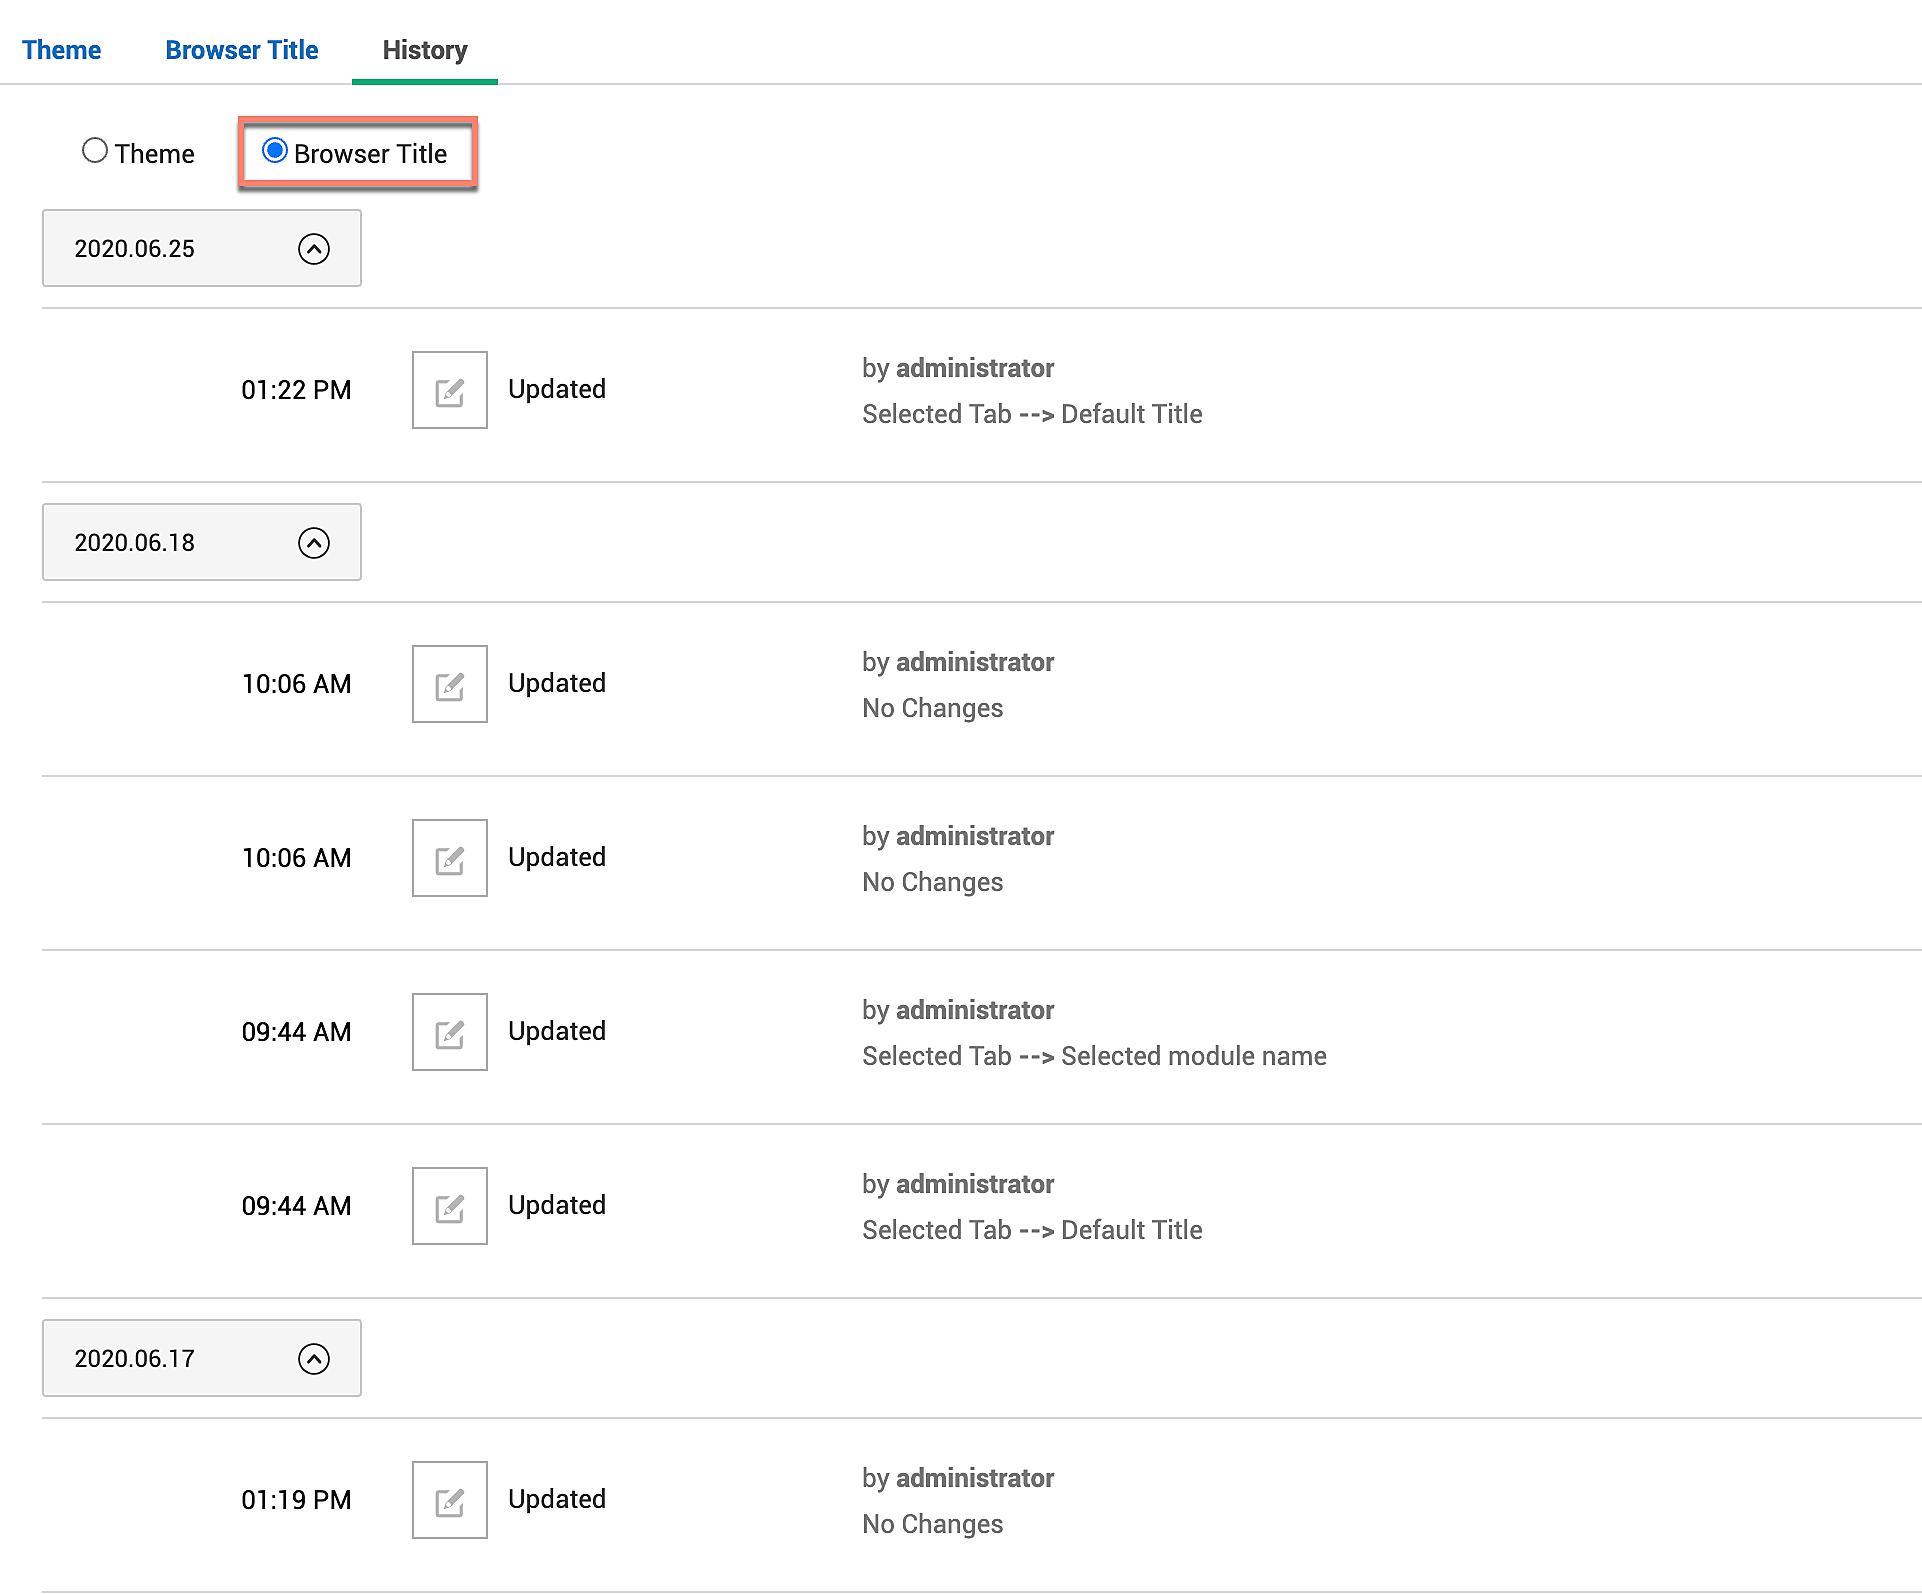Image resolution: width=1922 pixels, height=1594 pixels.
Task: Click the 01:19 PM timestamp
Action: point(296,1500)
